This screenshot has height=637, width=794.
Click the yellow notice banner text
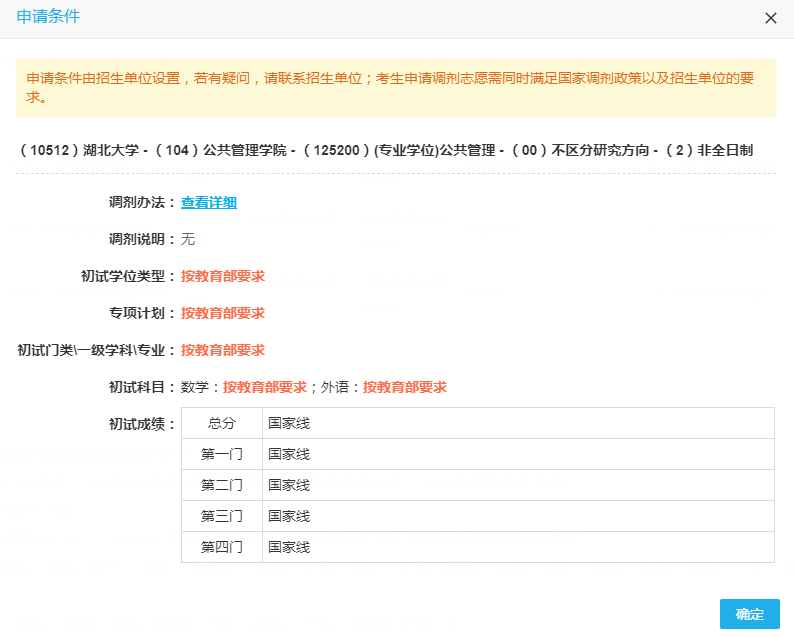click(x=396, y=87)
